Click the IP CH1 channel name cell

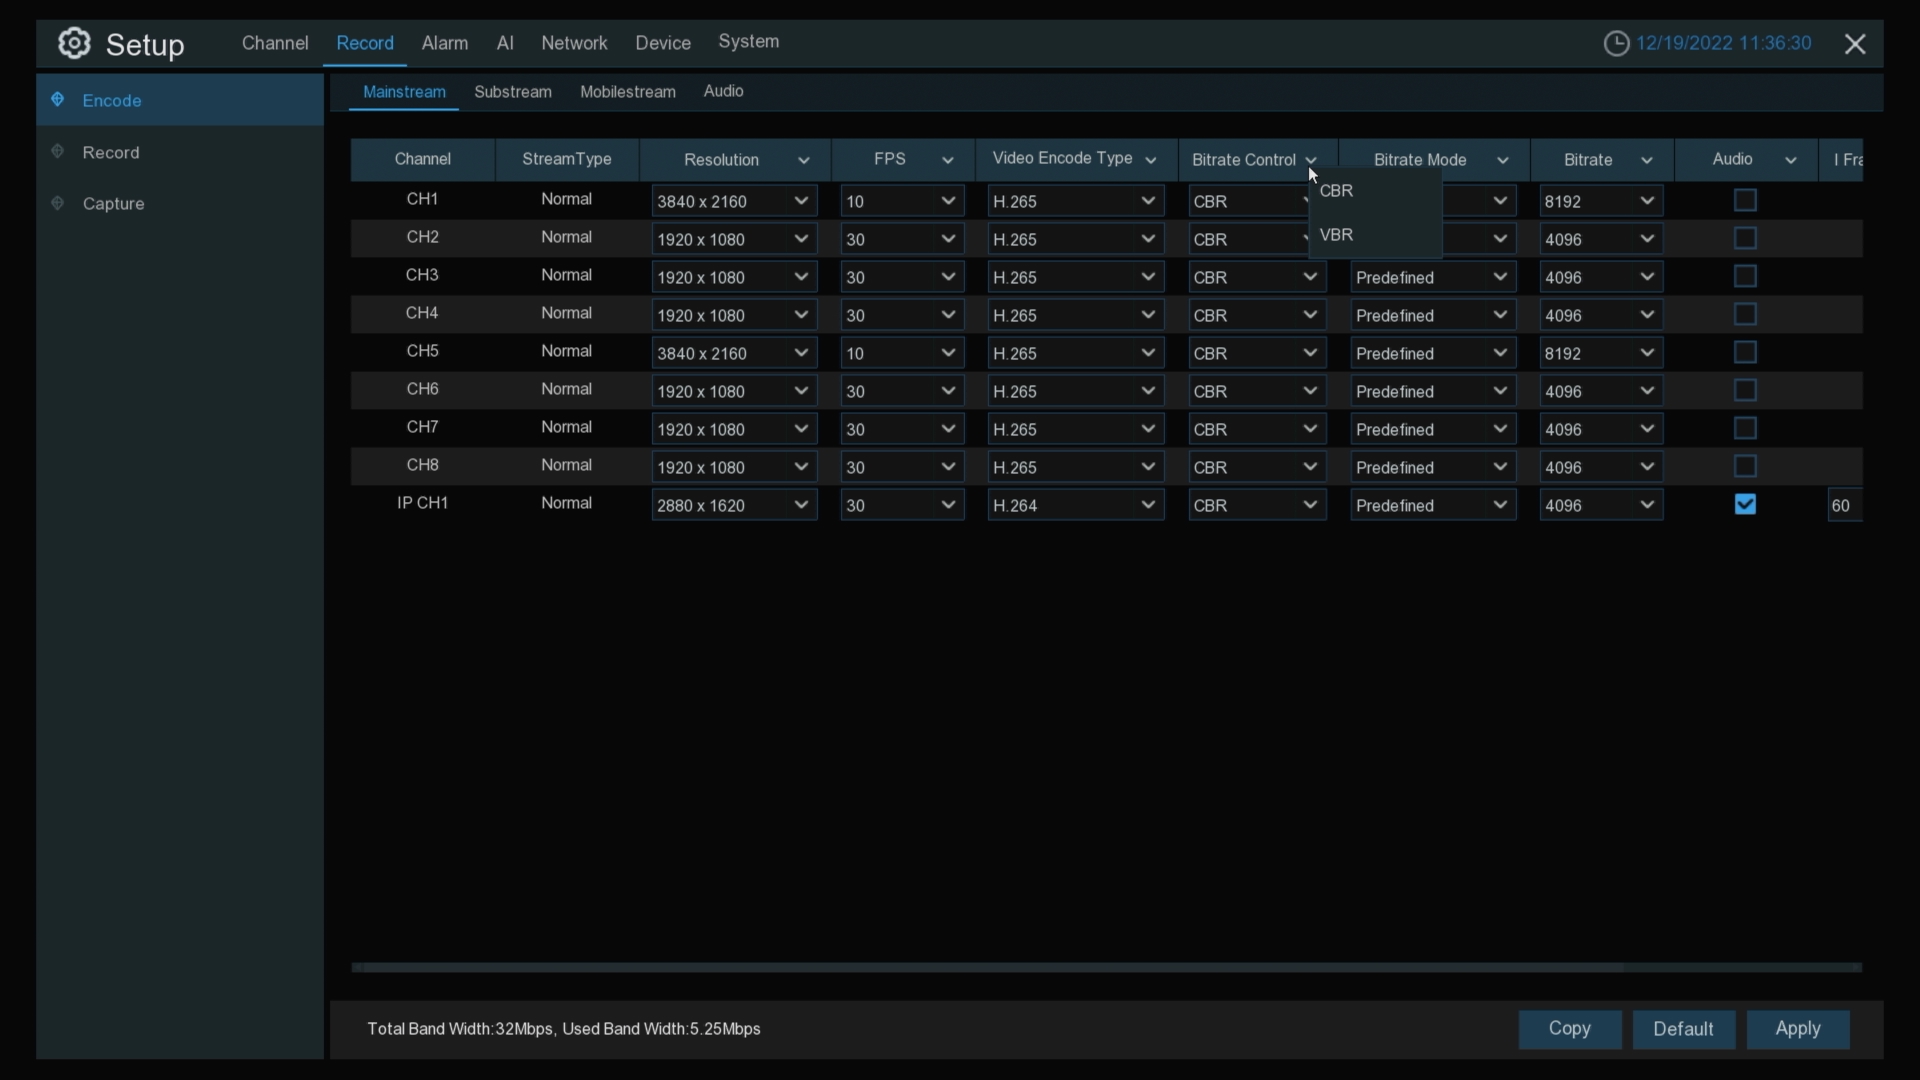pyautogui.click(x=423, y=503)
